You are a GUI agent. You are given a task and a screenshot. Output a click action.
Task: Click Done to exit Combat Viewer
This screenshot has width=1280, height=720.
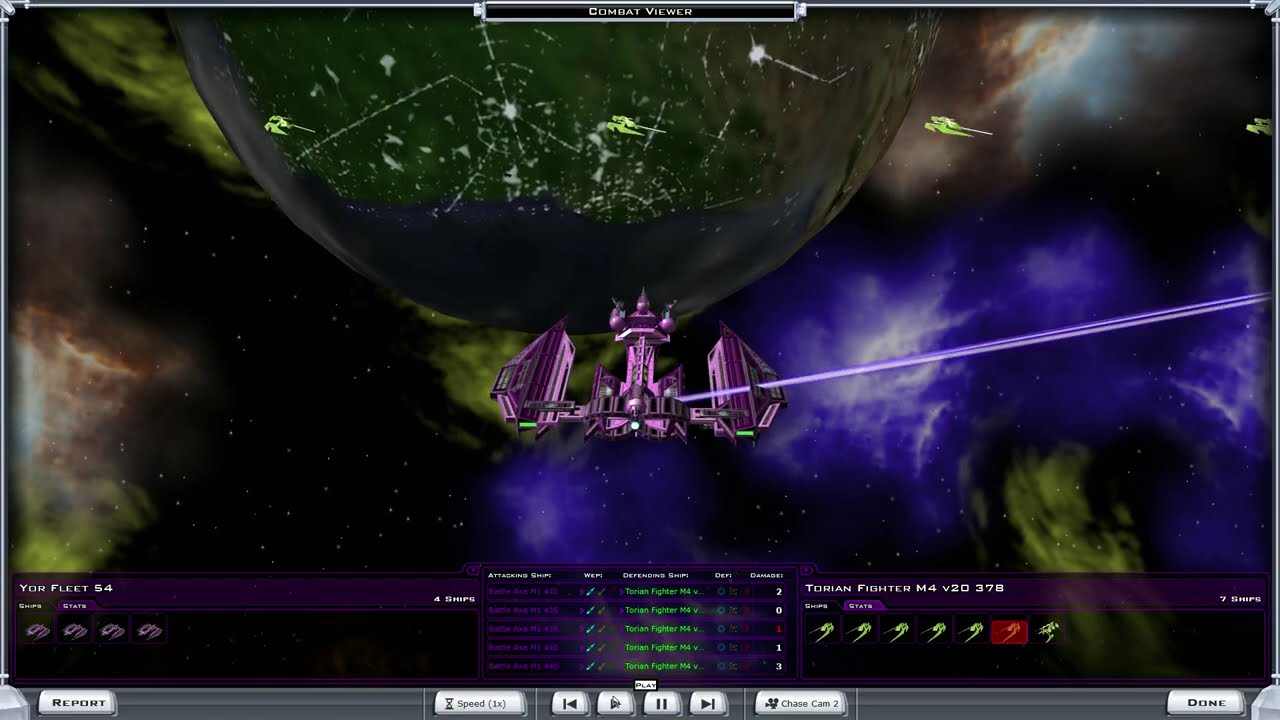click(1206, 703)
